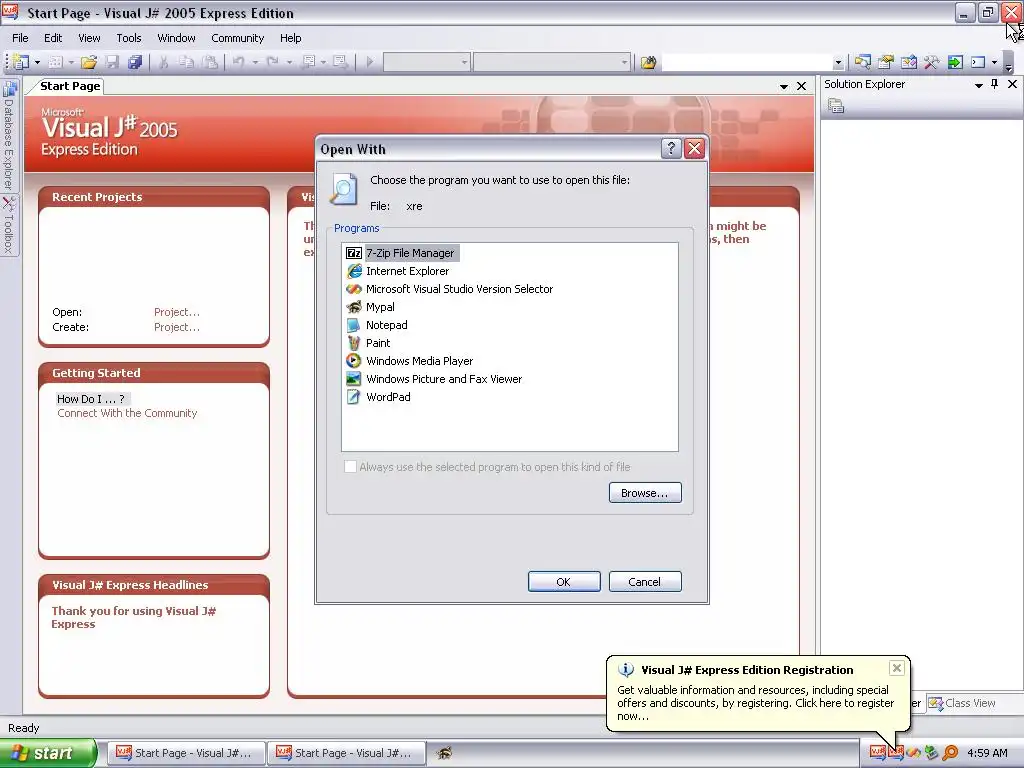Viewport: 1024px width, 768px height.
Task: Click the Start Debugging play icon
Action: (370, 62)
